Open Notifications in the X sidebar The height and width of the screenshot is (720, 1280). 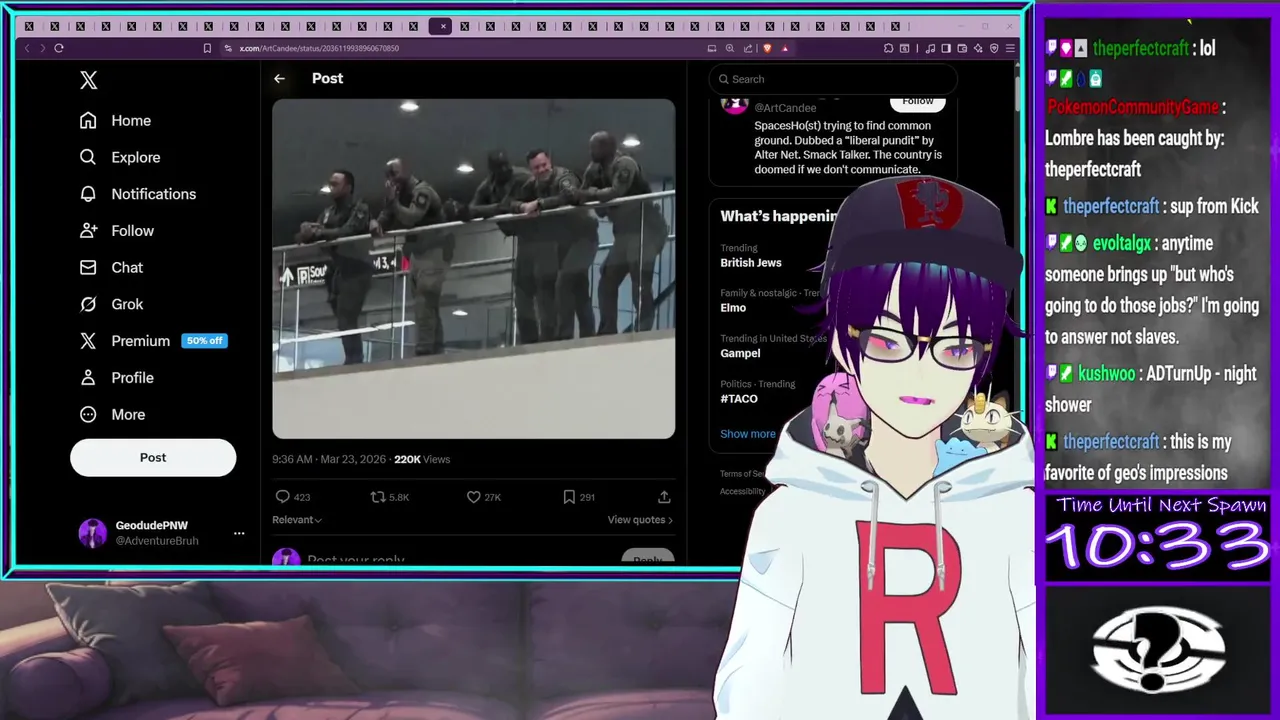[x=137, y=194]
